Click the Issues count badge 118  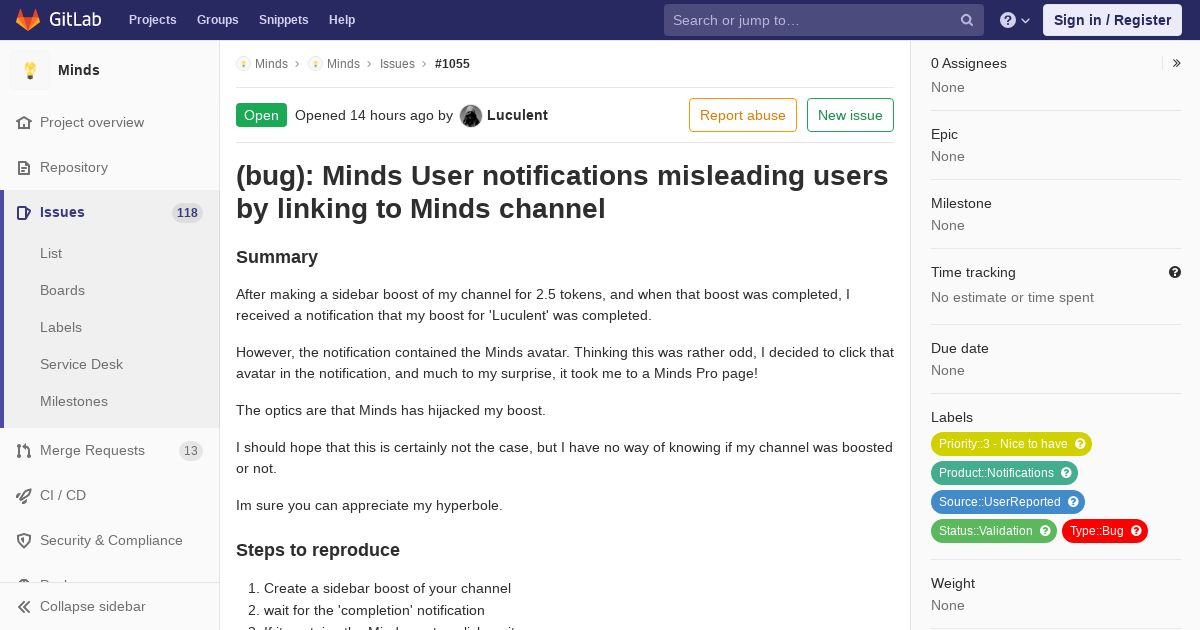[187, 212]
